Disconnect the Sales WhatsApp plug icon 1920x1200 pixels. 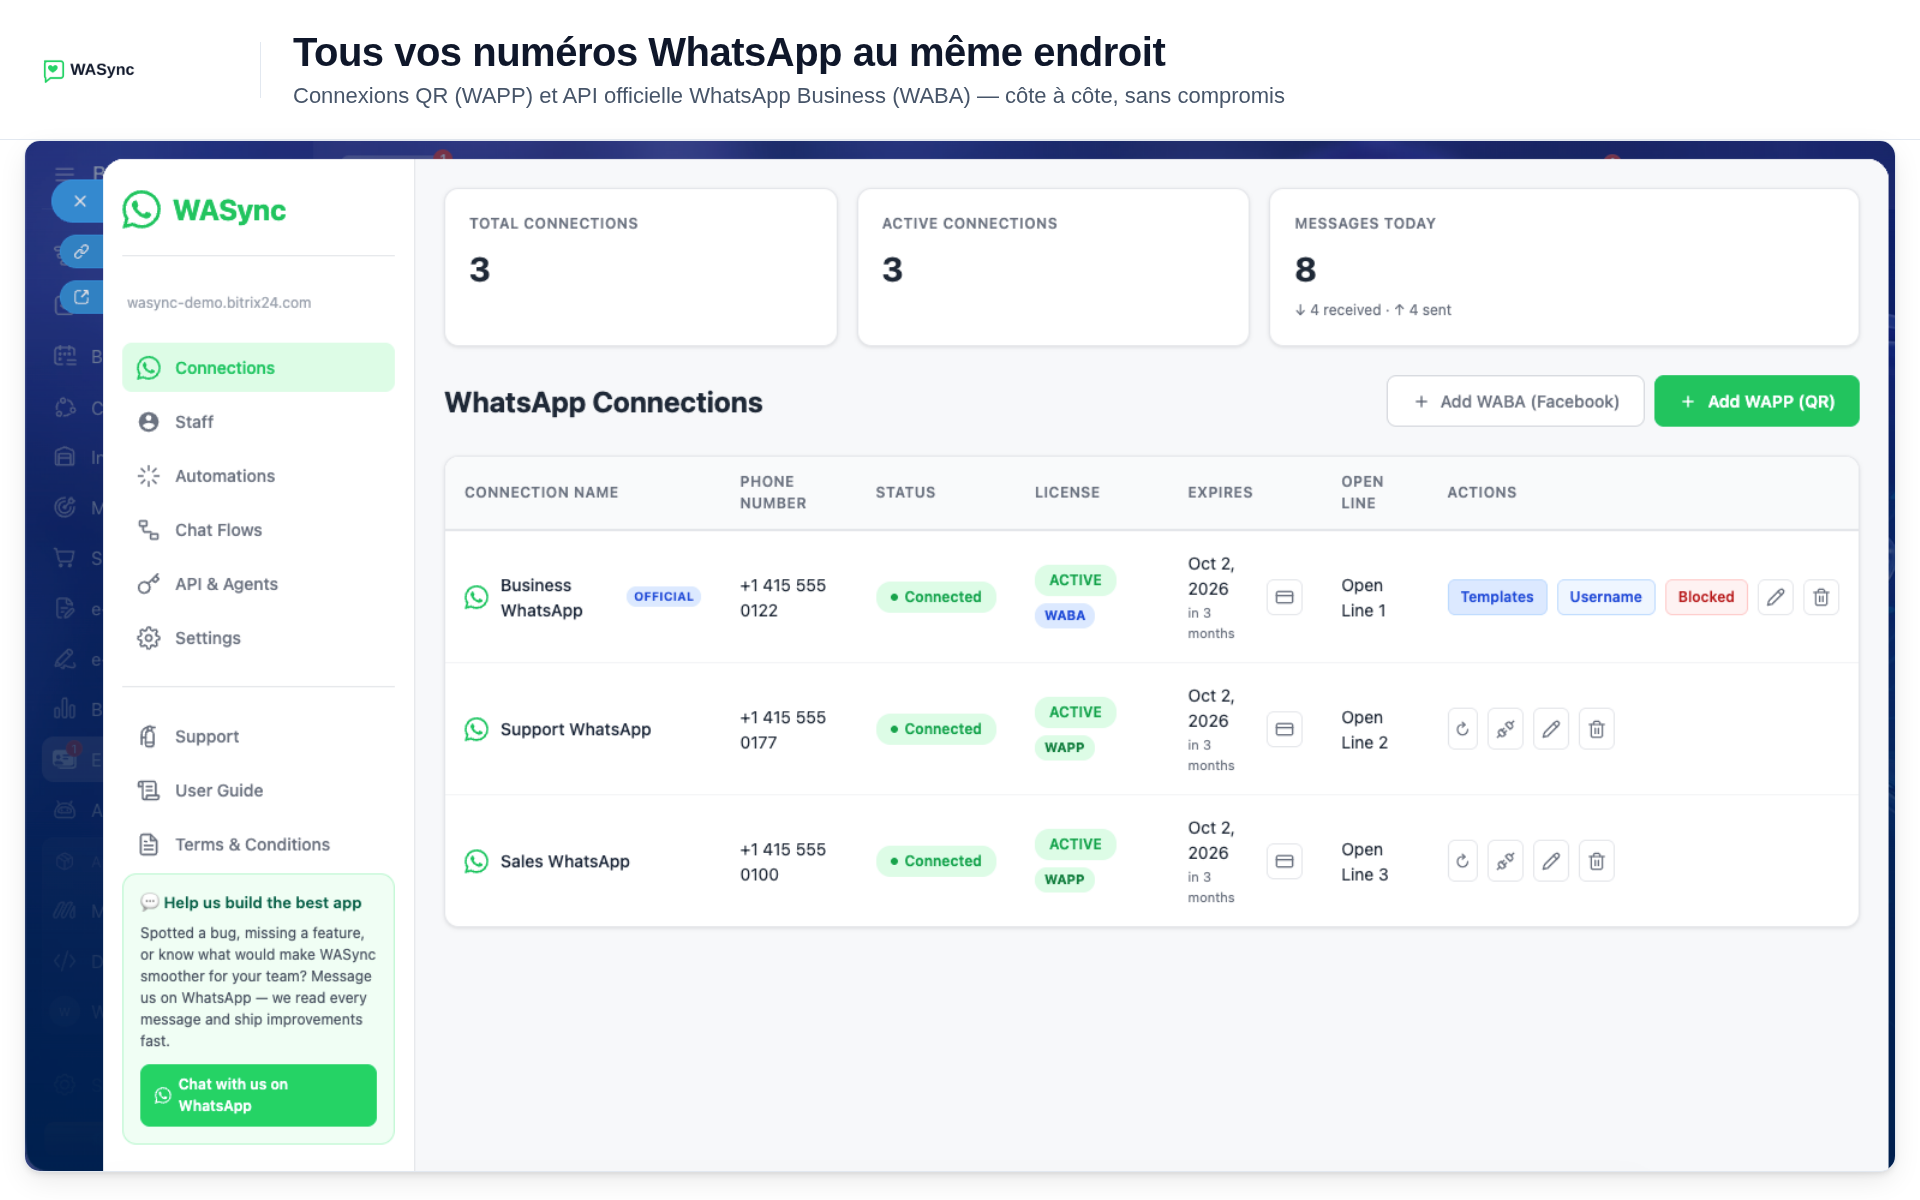coord(1505,861)
